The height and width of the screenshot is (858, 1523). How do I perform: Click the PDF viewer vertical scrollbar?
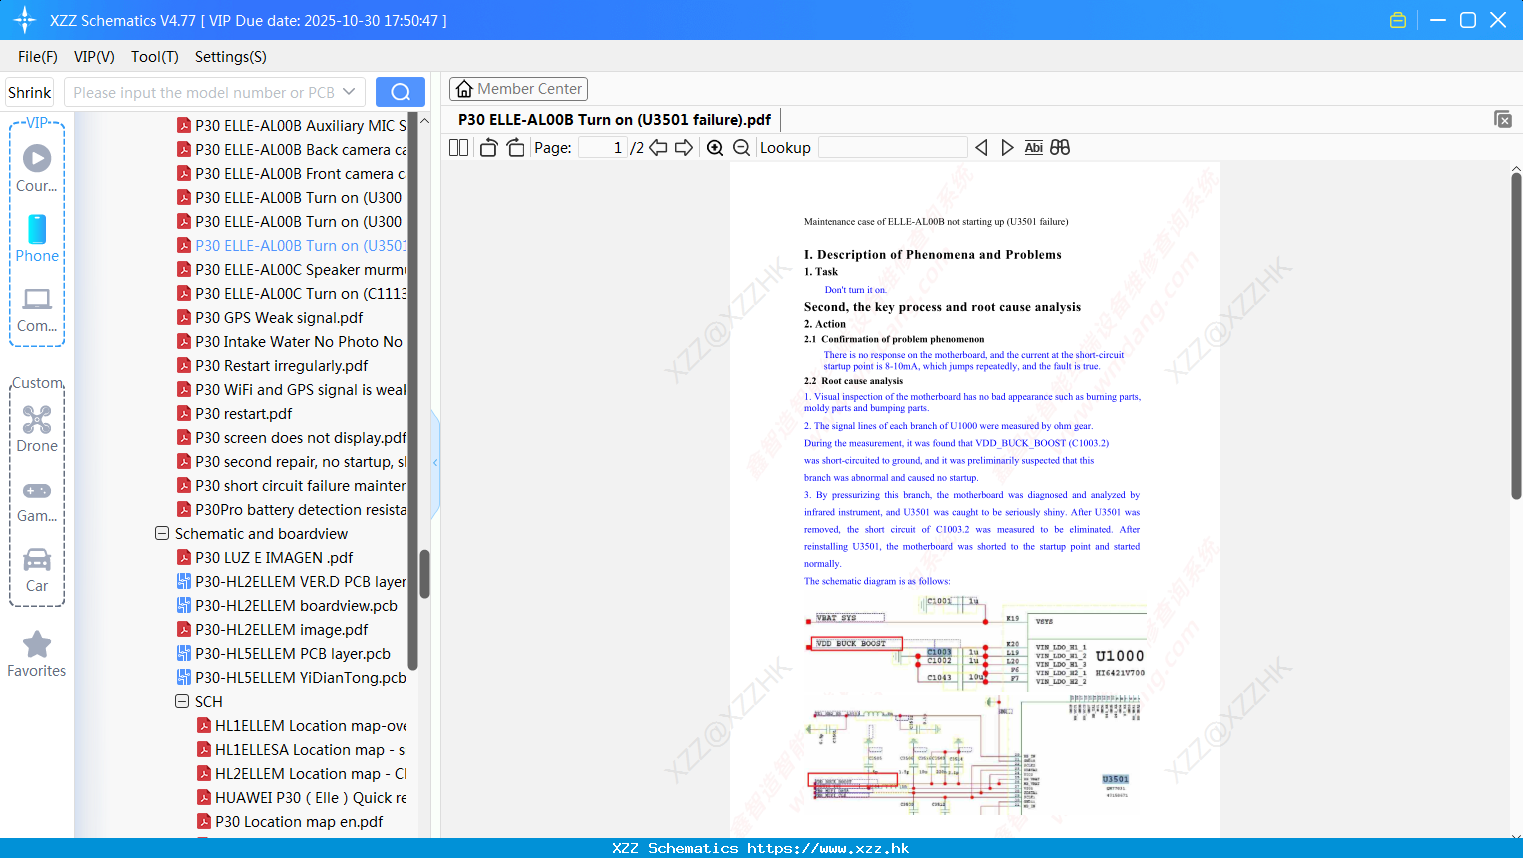point(1516,335)
